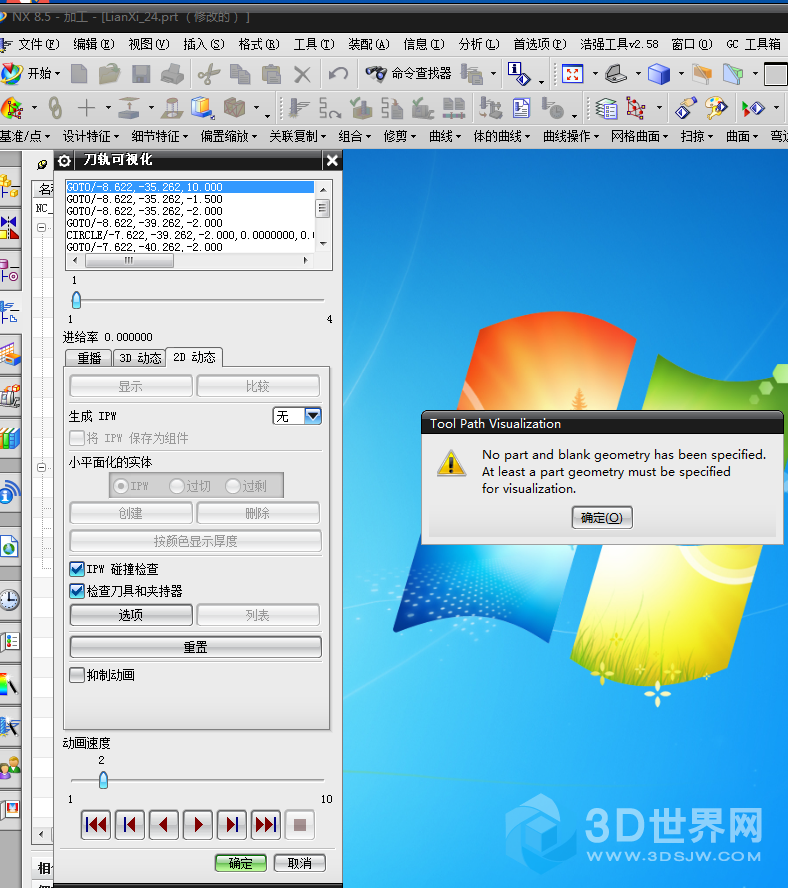Toggle 检查刀具和夹持器 checkbox
Screen dimensions: 788x888
tap(76, 591)
